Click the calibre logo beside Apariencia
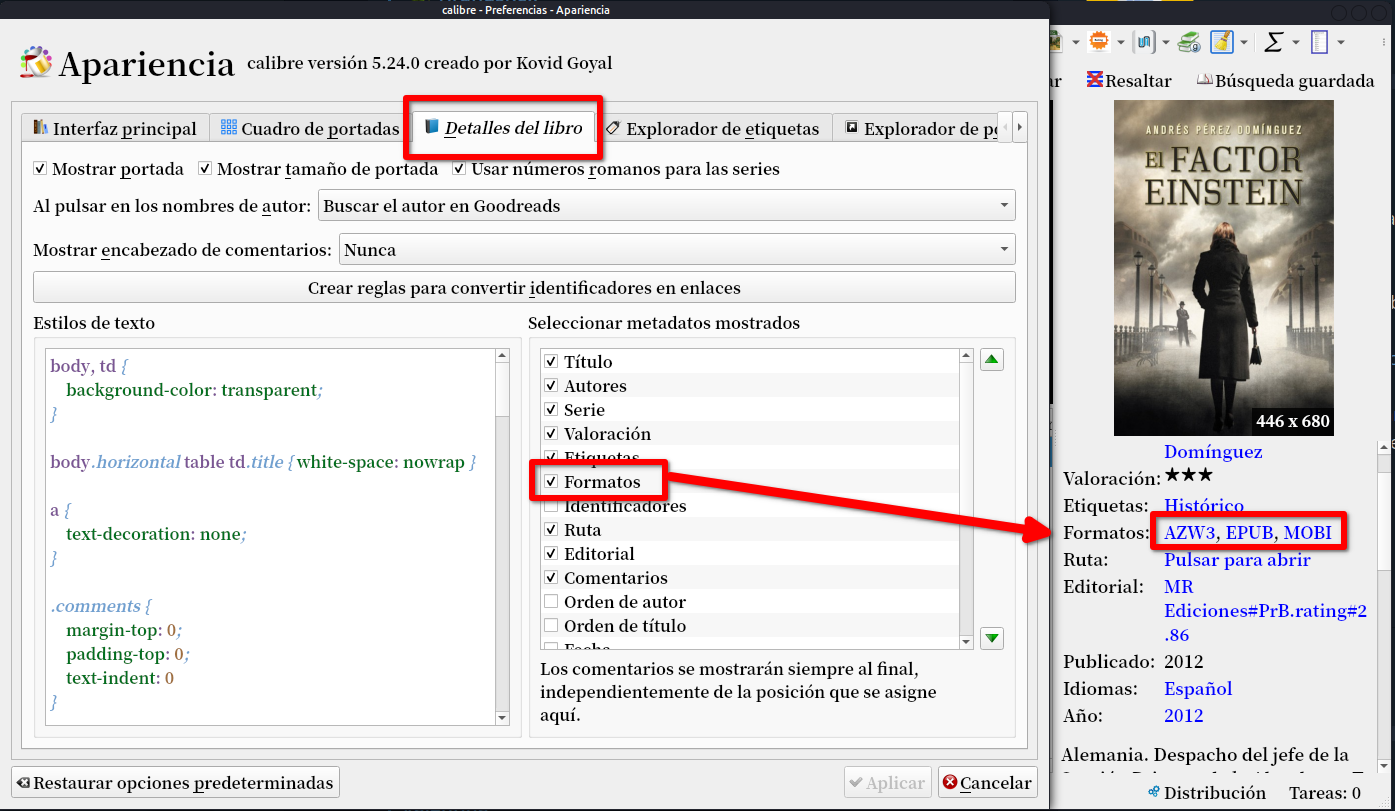Screen dimensions: 1395x811 tap(36, 63)
